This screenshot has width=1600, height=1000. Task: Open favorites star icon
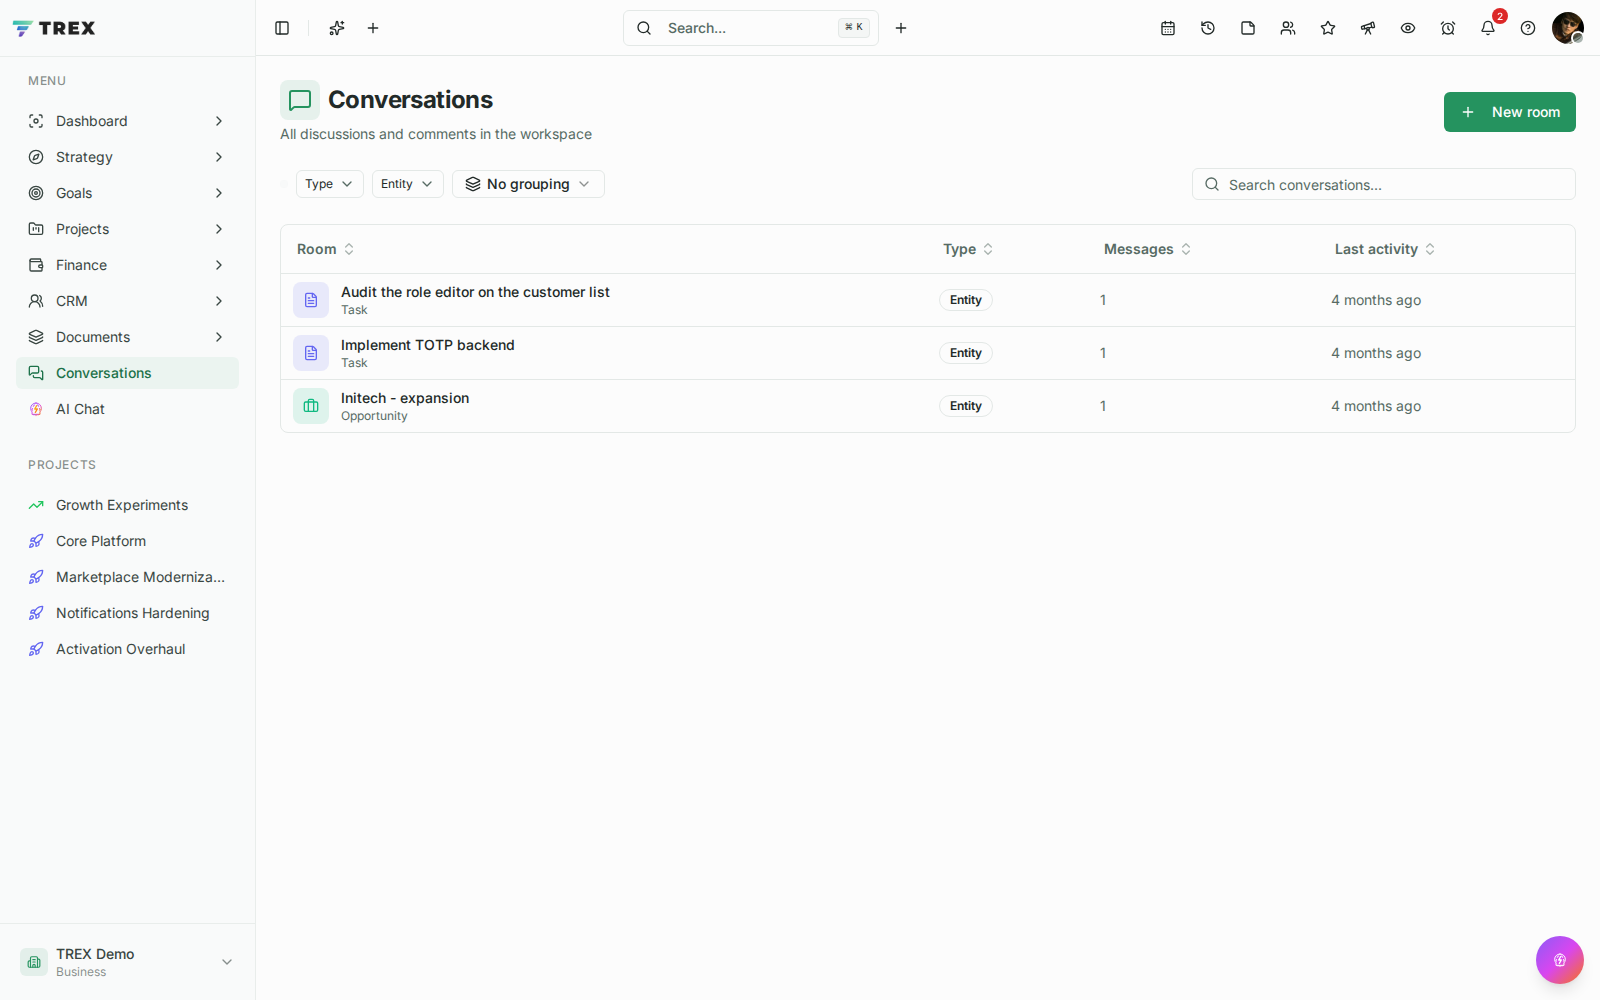pyautogui.click(x=1328, y=28)
